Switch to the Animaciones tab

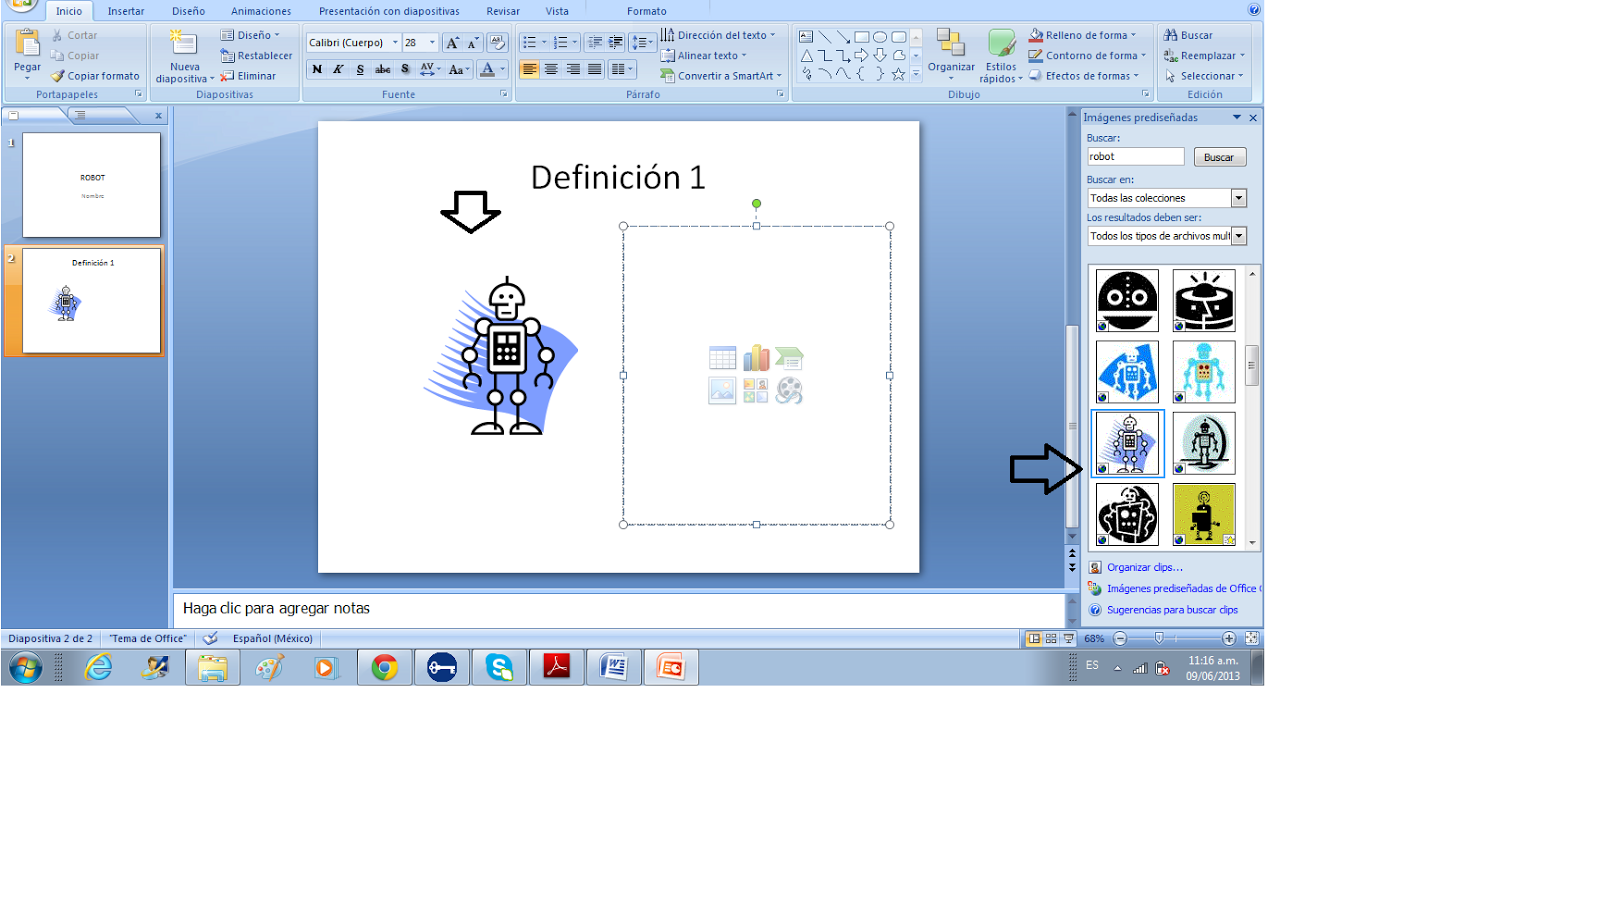pyautogui.click(x=260, y=11)
